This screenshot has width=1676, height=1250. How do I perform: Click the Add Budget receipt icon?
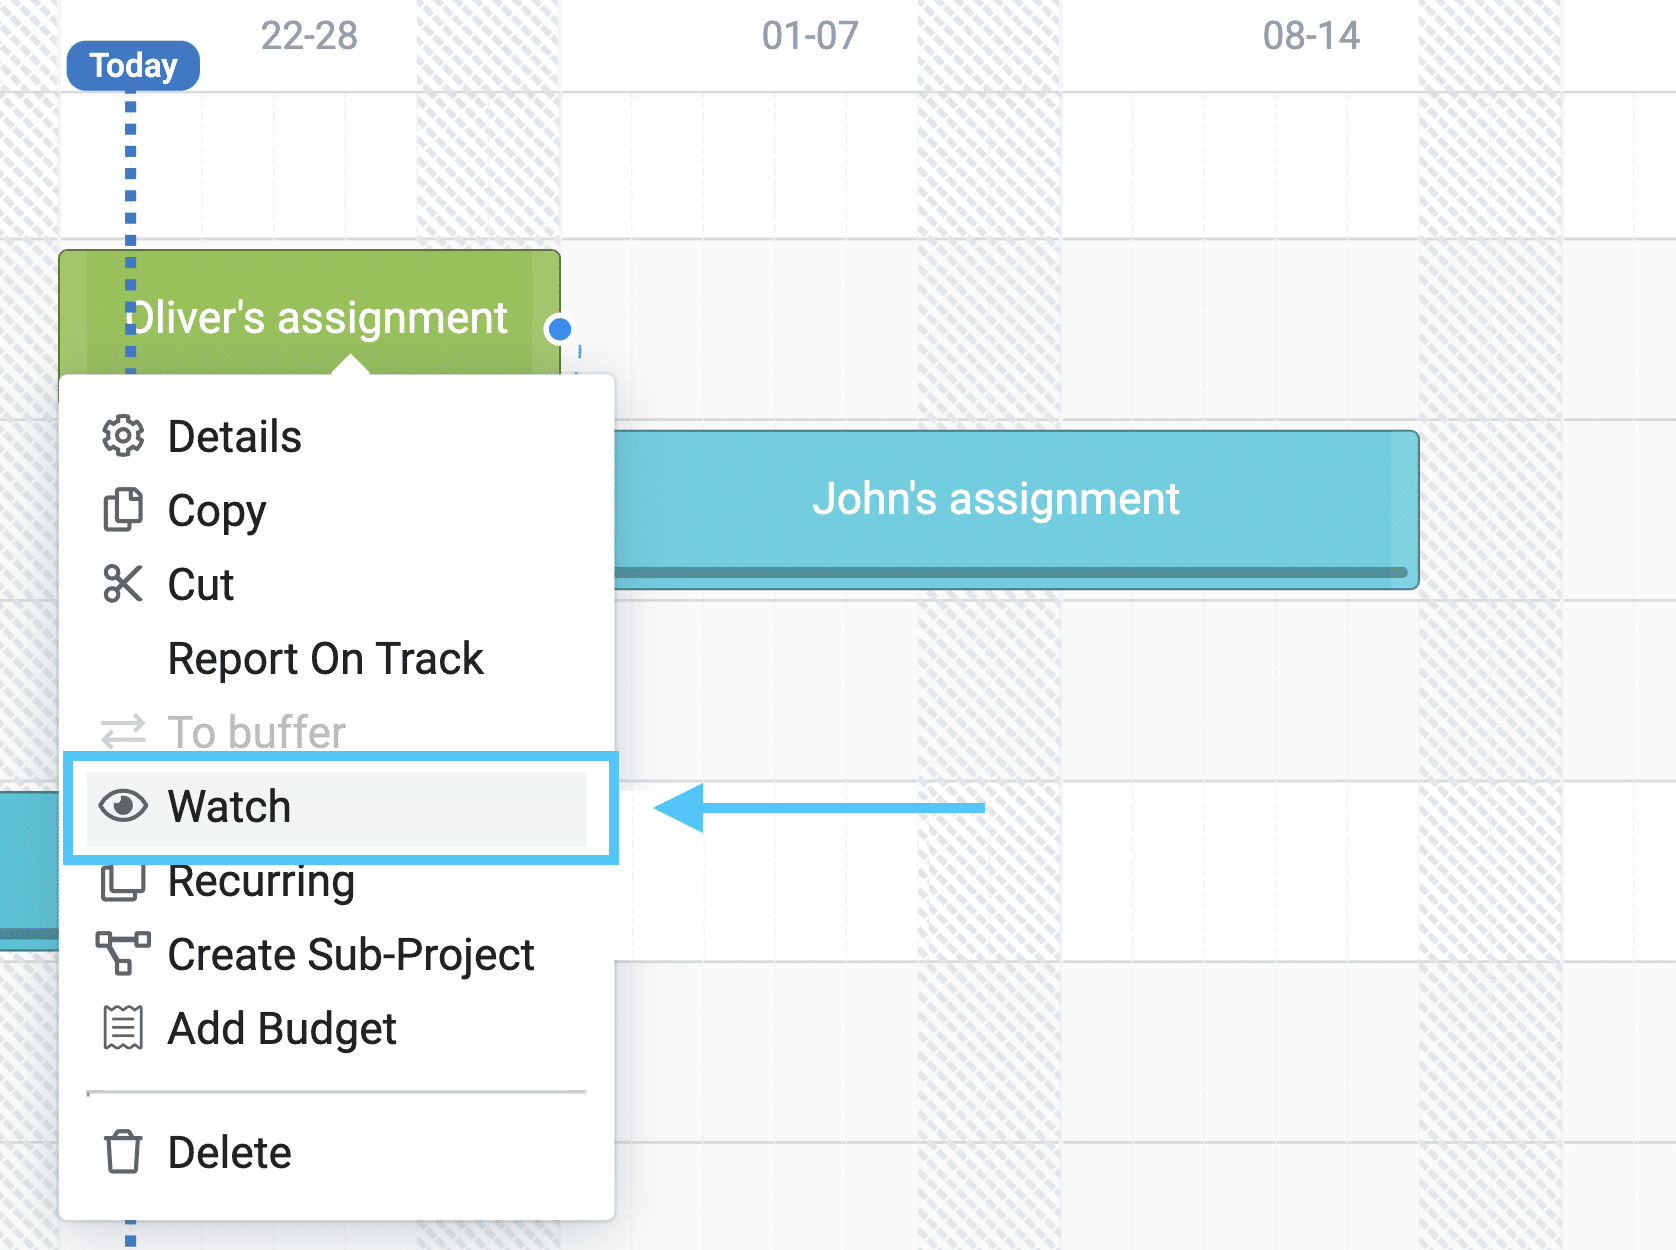click(123, 1028)
